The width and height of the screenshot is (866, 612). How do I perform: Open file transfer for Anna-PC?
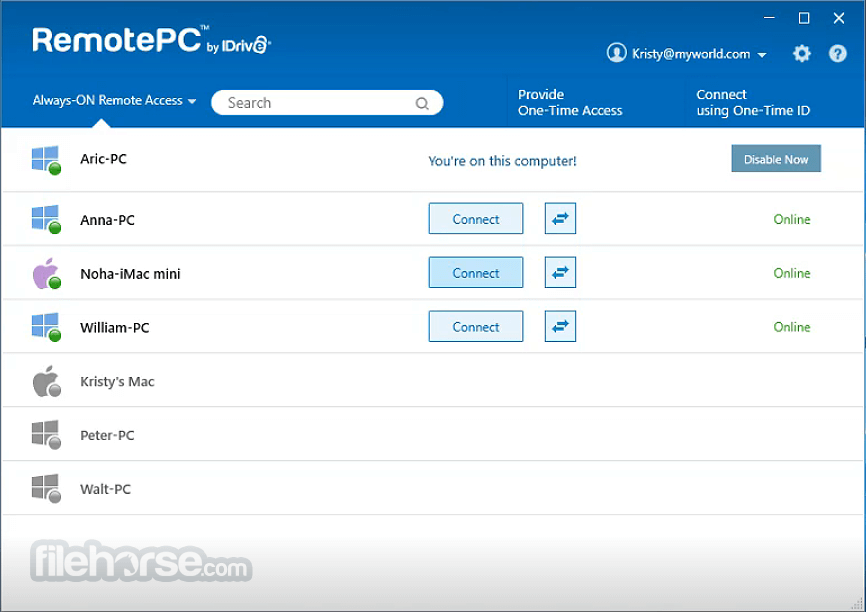pos(560,219)
